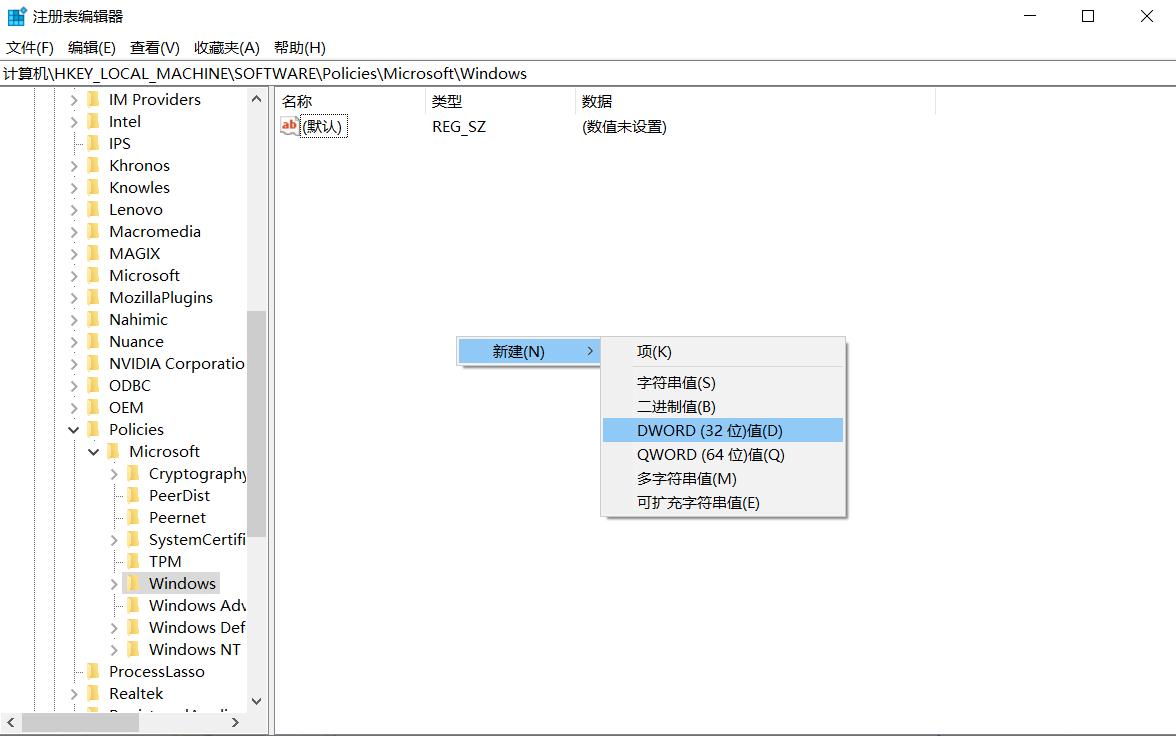
Task: Click the Registry Editor icon in the title bar
Action: 15,15
